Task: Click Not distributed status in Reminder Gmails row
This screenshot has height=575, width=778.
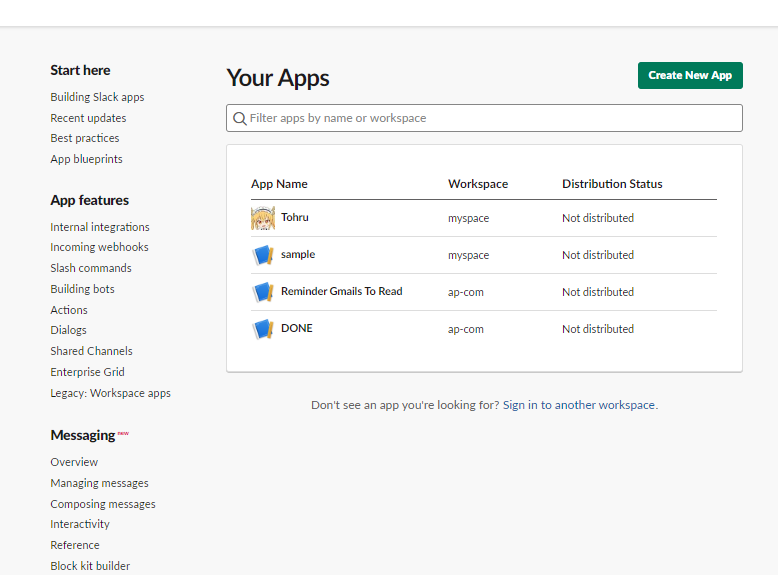Action: (598, 292)
